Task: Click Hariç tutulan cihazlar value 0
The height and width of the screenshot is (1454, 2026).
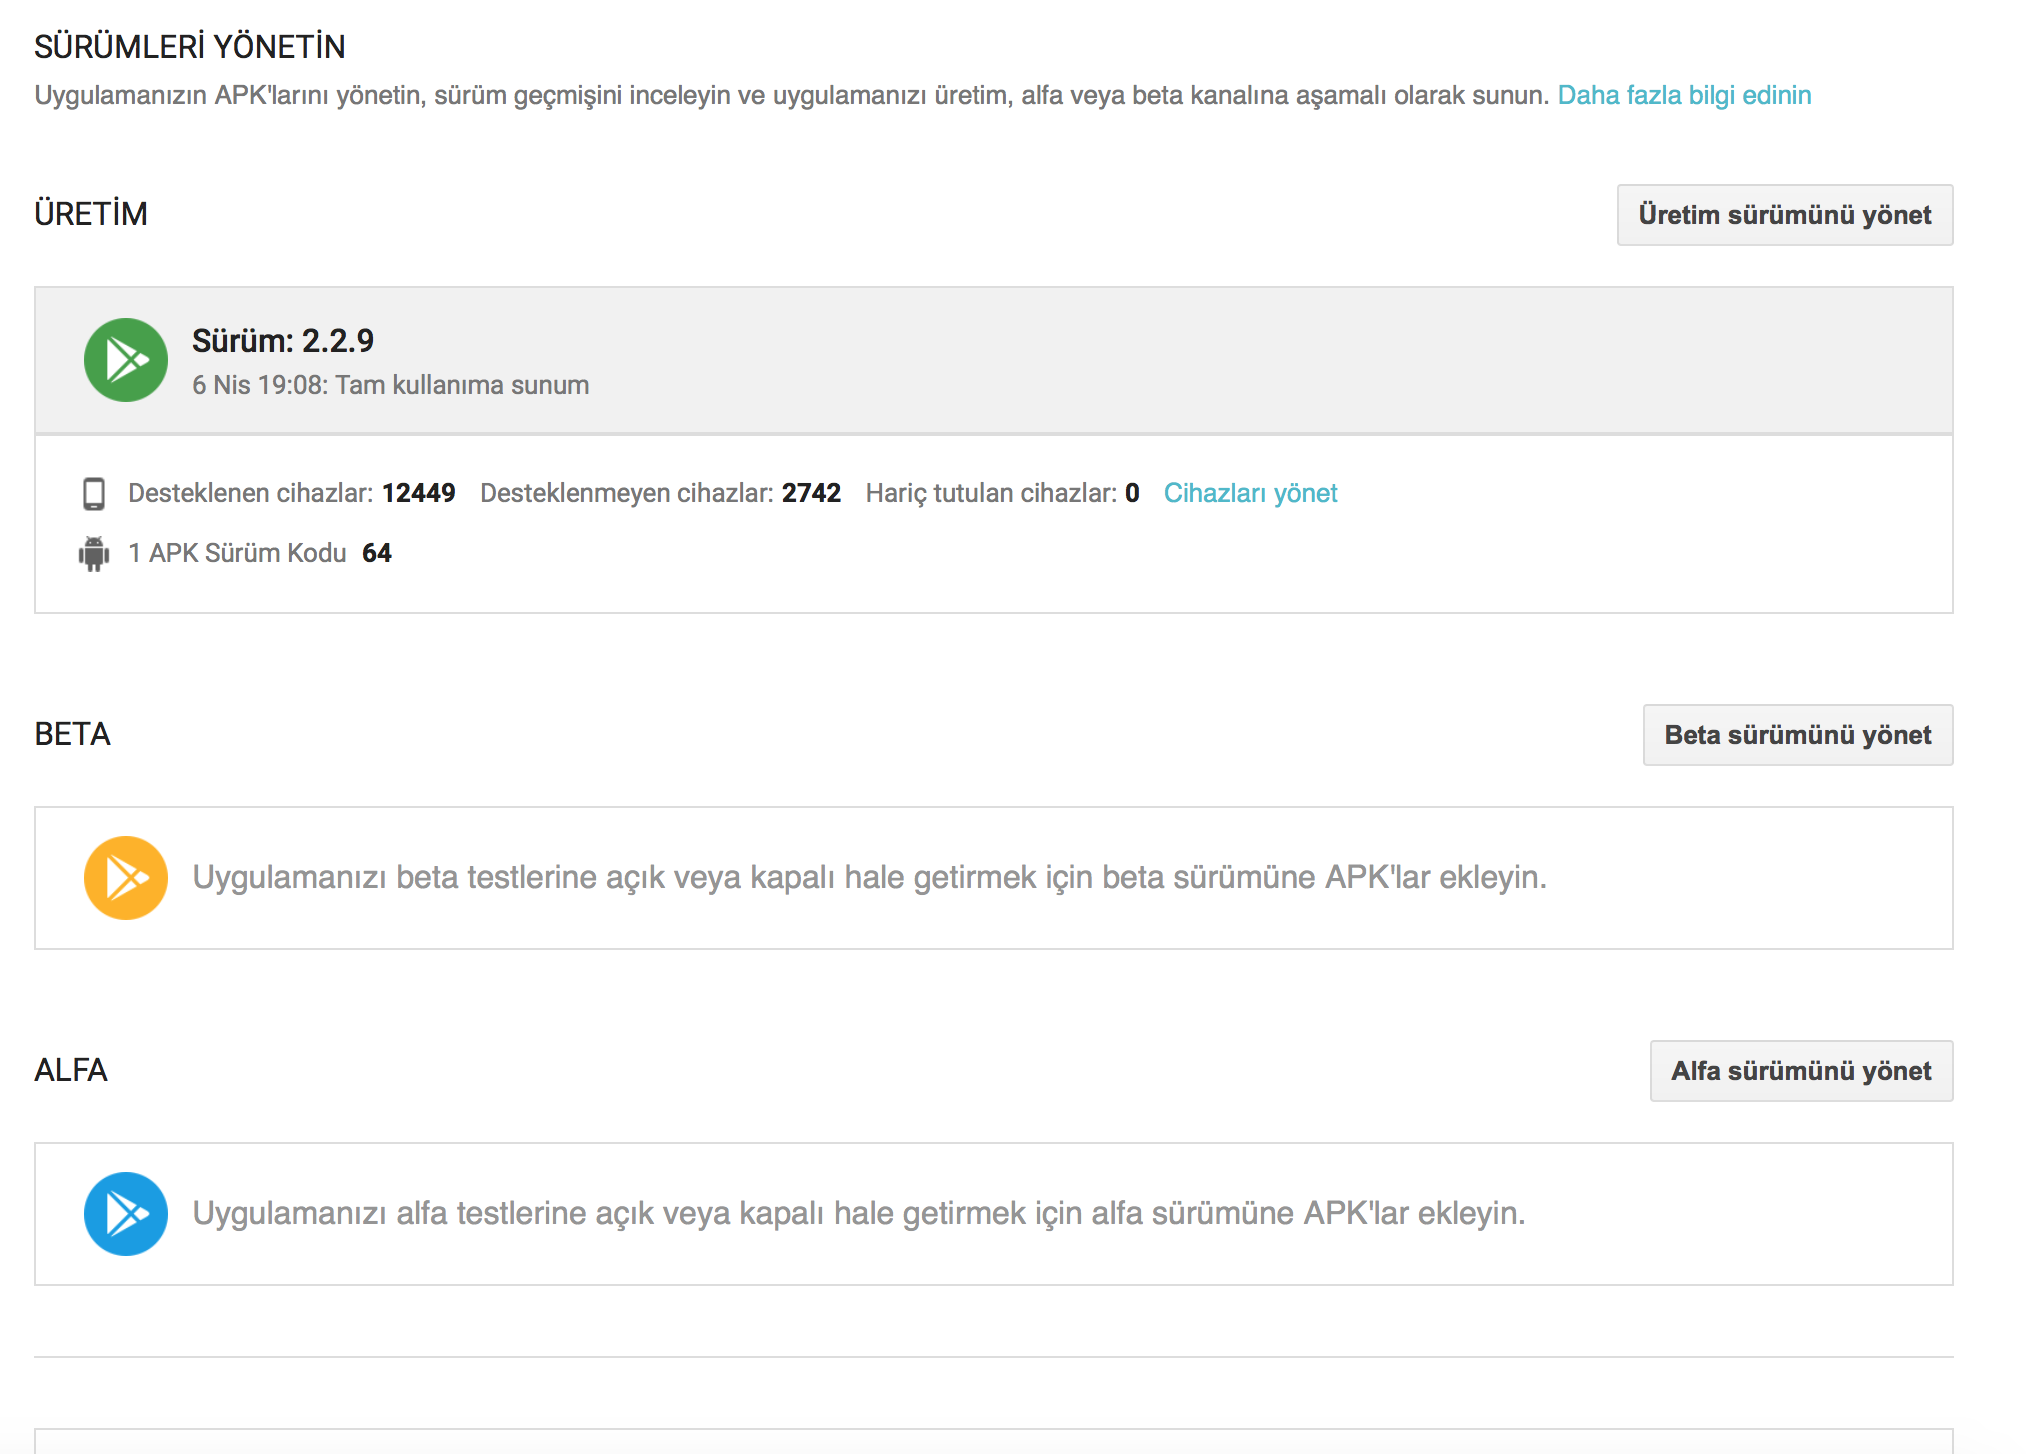Action: point(1132,493)
